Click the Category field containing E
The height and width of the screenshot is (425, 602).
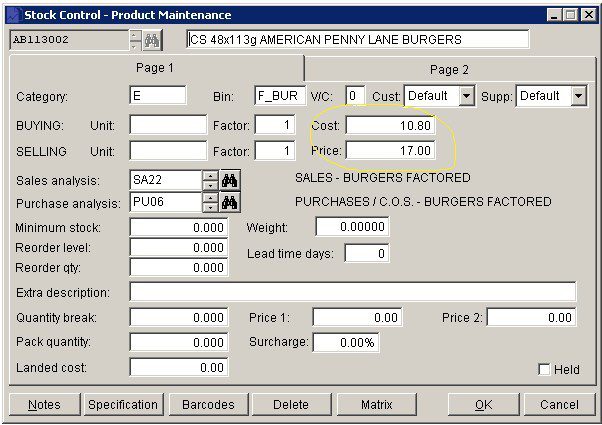click(158, 95)
